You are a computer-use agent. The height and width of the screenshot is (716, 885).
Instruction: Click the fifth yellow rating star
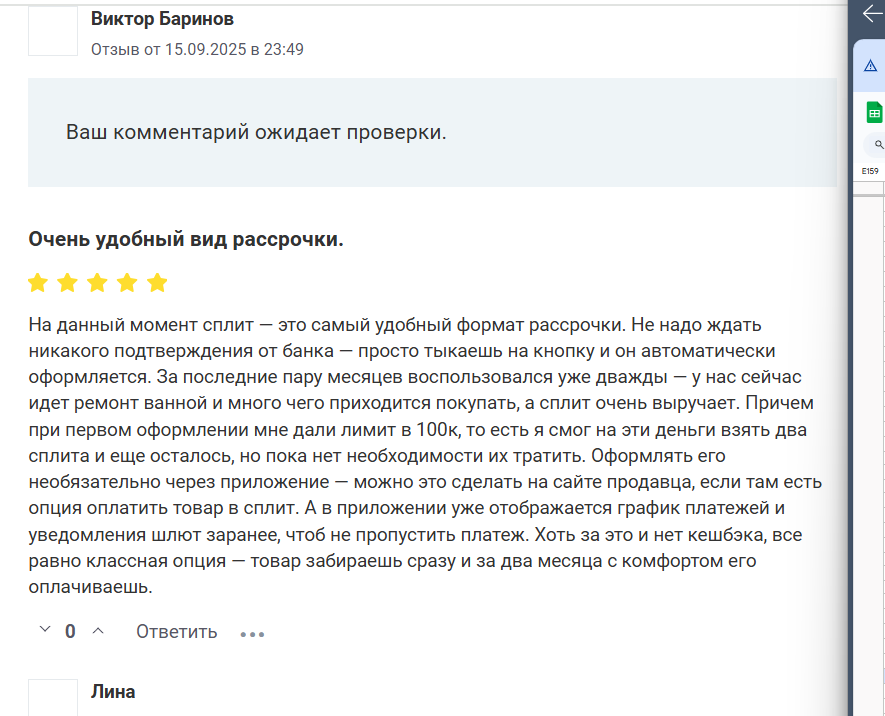pyautogui.click(x=157, y=282)
